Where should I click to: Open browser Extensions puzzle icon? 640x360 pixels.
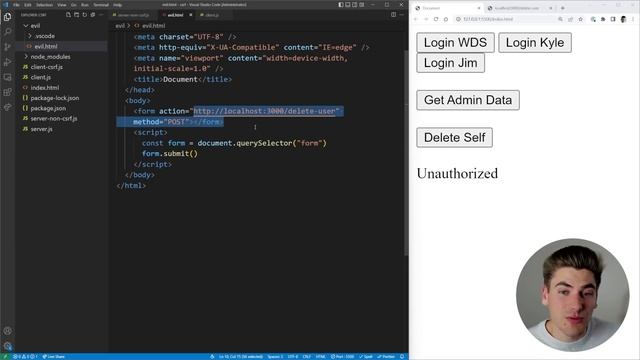[x=603, y=19]
